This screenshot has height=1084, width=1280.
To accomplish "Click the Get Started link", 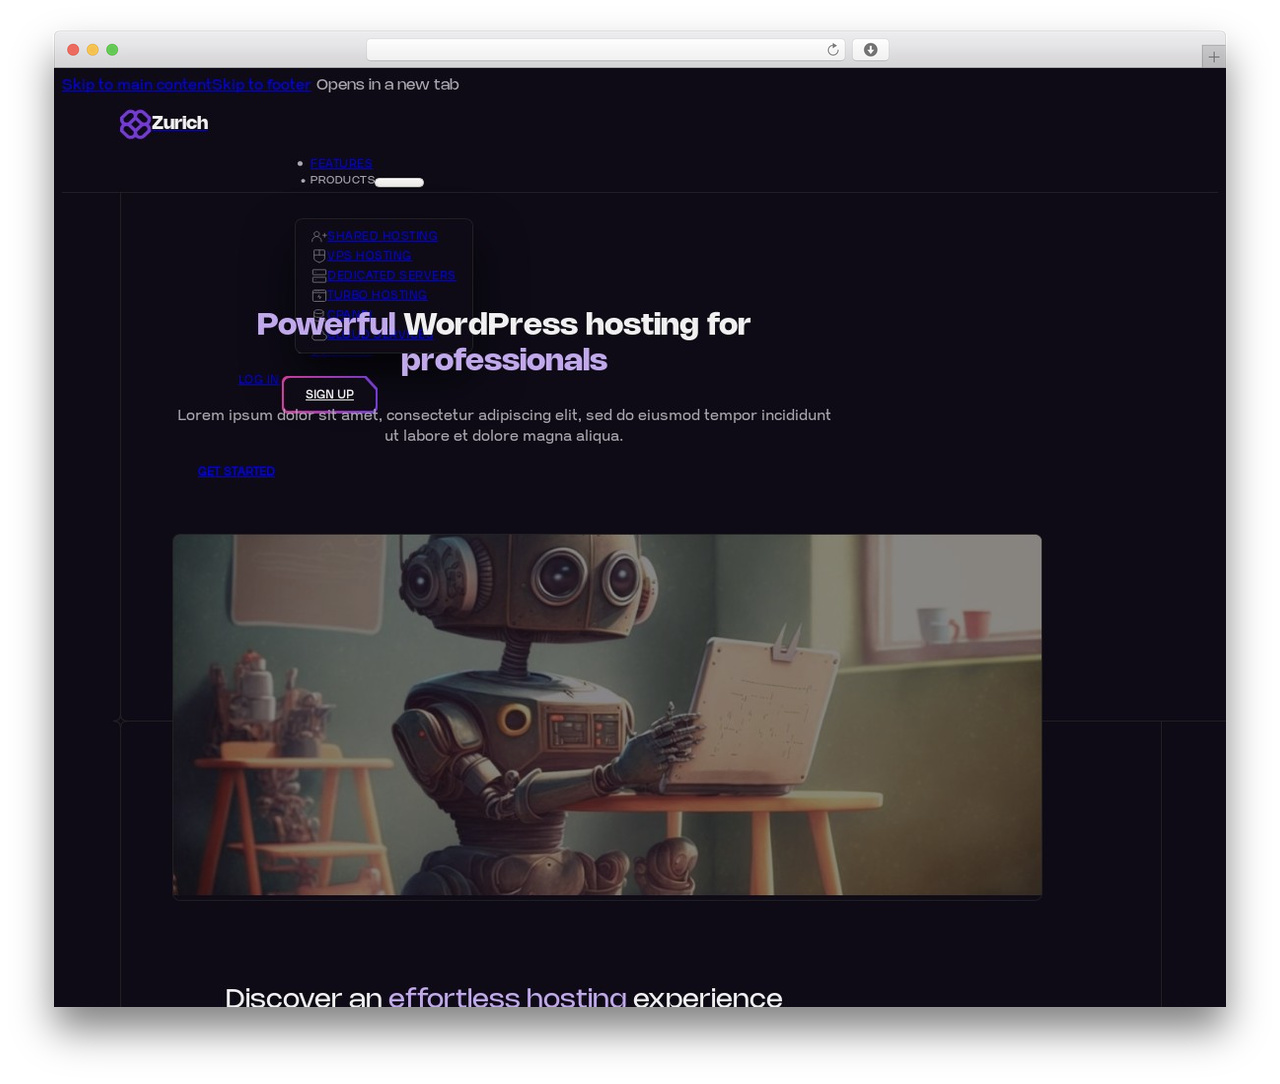I will pyautogui.click(x=236, y=471).
